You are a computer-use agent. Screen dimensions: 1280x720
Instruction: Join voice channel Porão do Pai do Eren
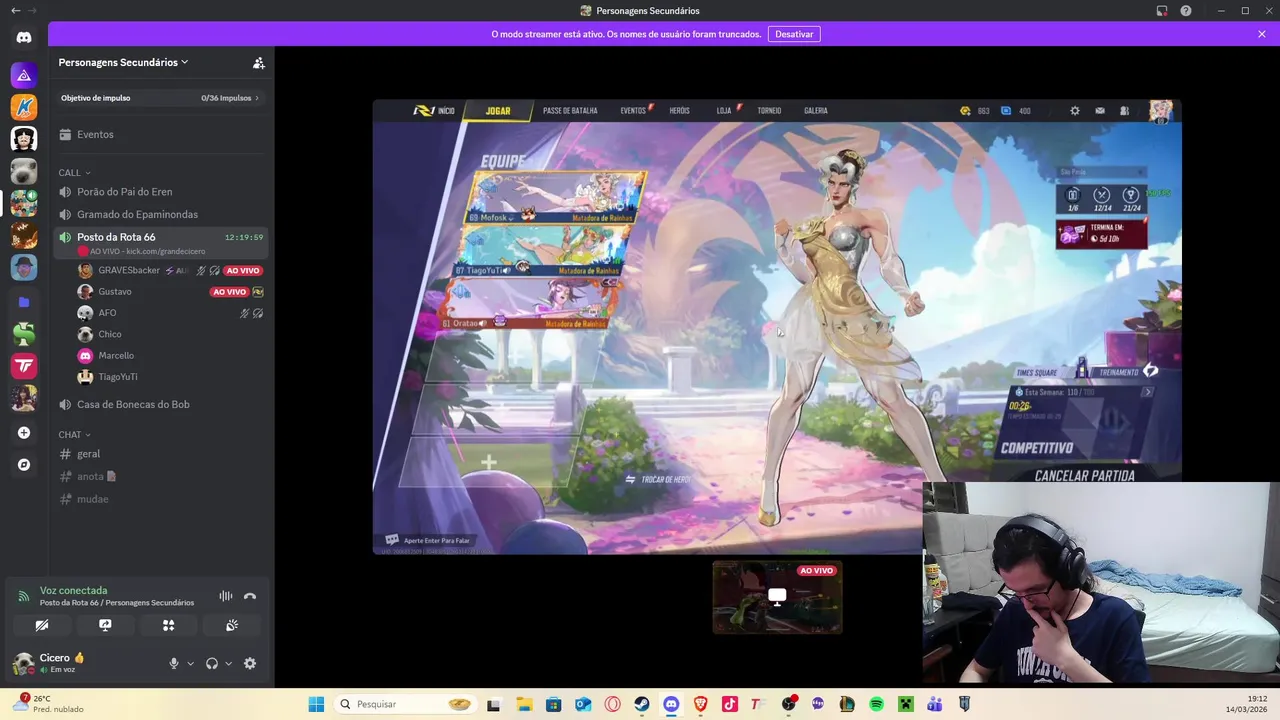coord(161,191)
